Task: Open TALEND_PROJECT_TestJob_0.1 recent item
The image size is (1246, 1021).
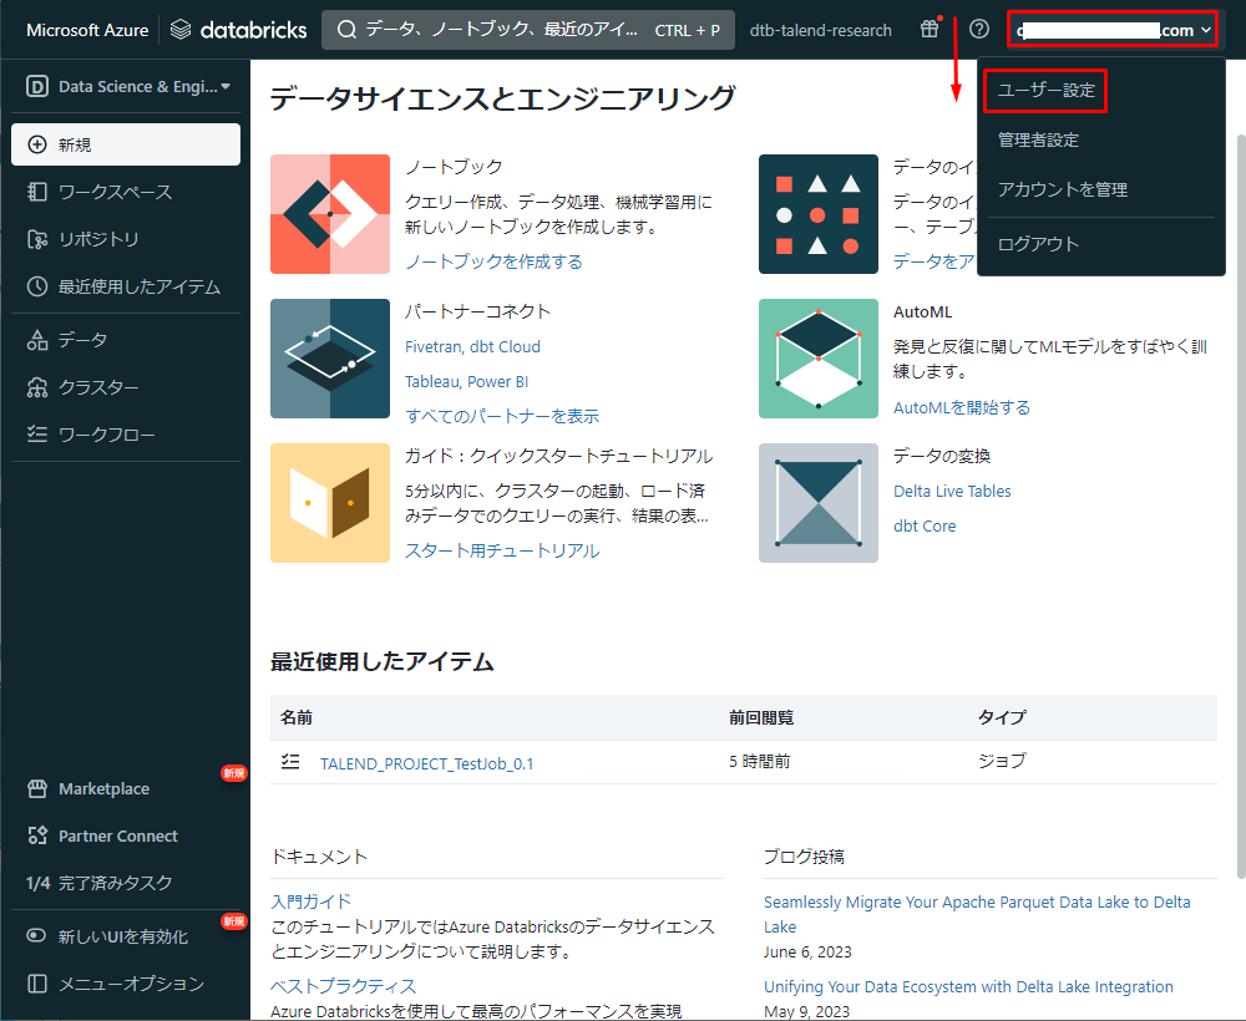Action: (426, 763)
